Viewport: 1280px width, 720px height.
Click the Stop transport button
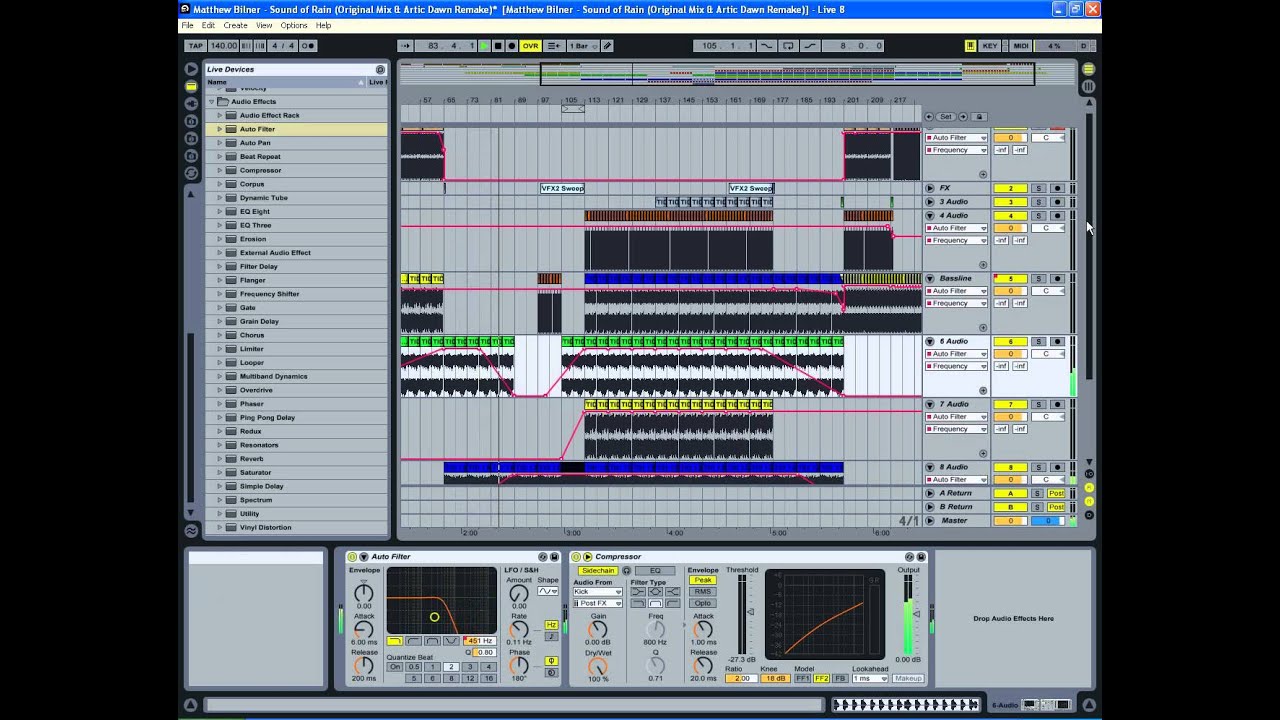pos(498,46)
